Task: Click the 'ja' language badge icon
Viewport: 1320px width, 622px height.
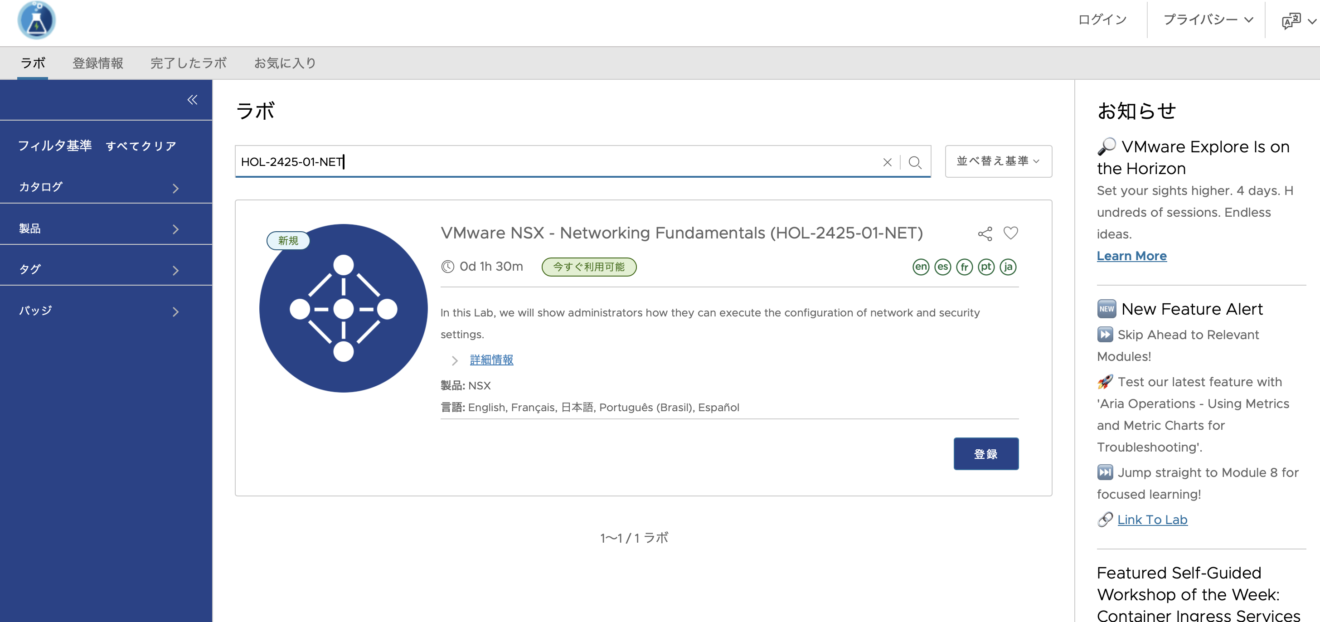Action: (x=1008, y=267)
